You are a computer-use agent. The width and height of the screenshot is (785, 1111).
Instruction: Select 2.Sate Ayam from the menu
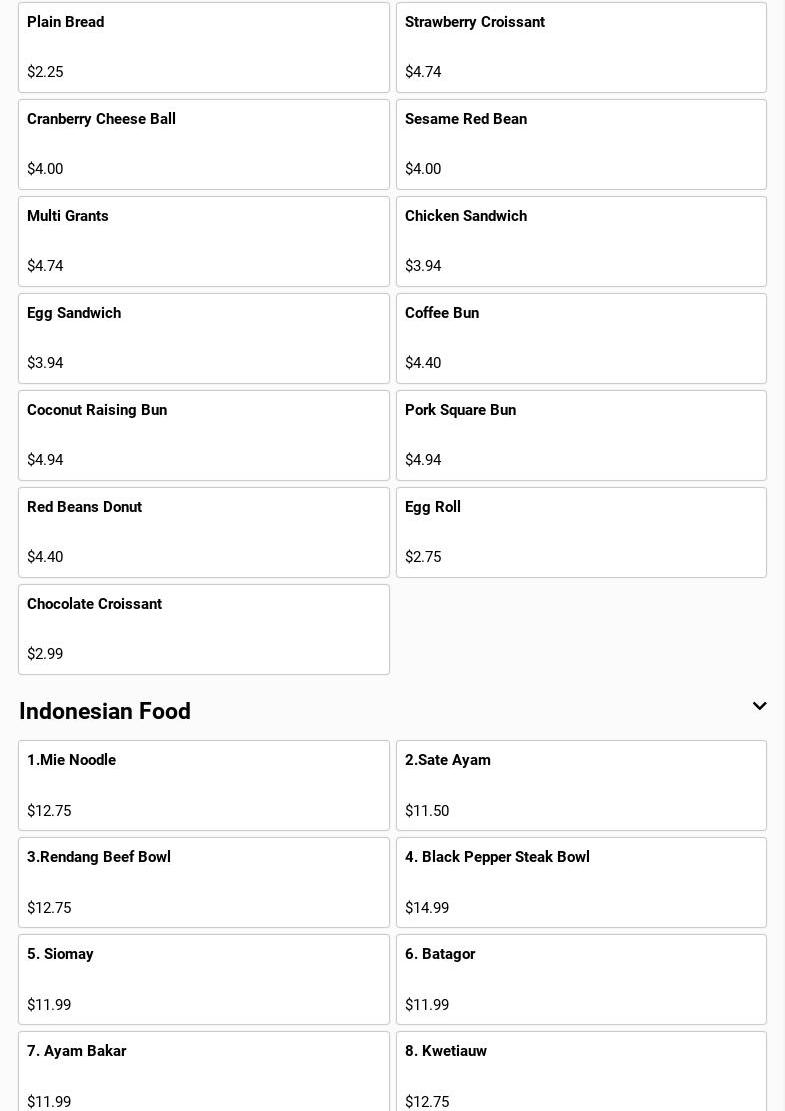tap(581, 785)
